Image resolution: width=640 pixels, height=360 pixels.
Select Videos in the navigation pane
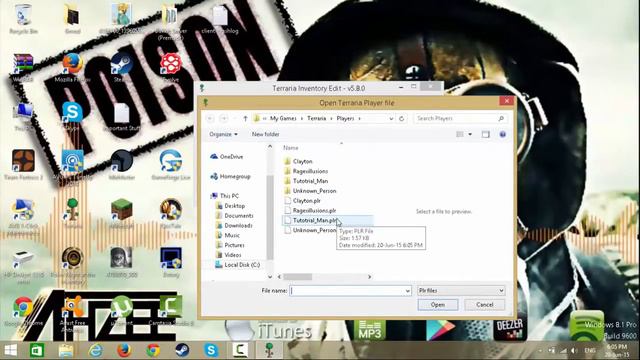click(229, 255)
